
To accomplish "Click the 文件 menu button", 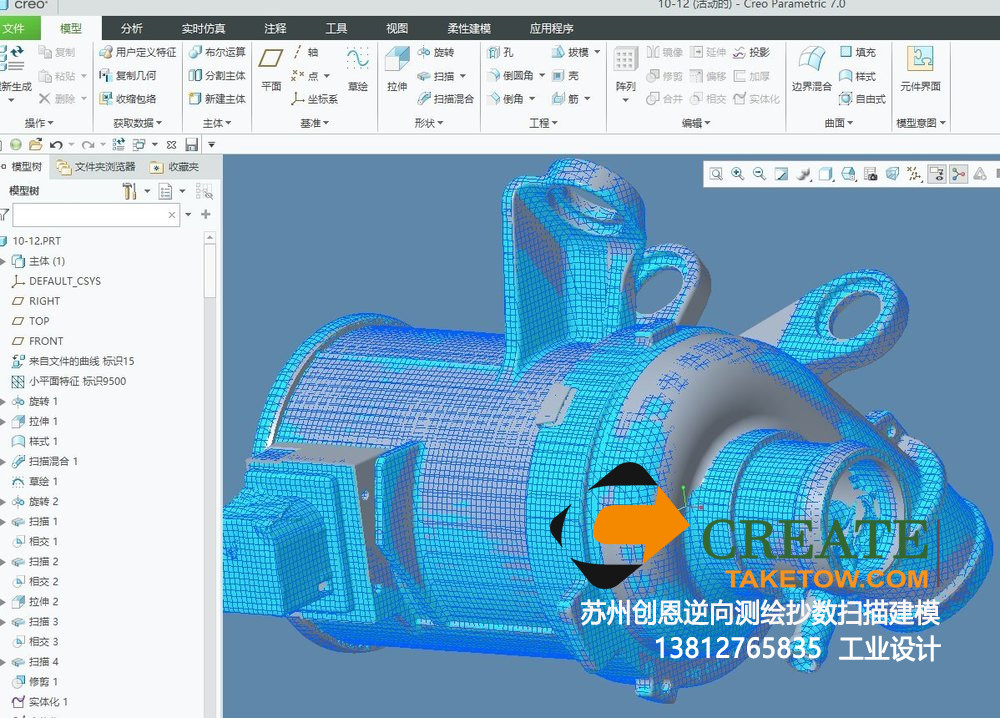I will pyautogui.click(x=14, y=29).
